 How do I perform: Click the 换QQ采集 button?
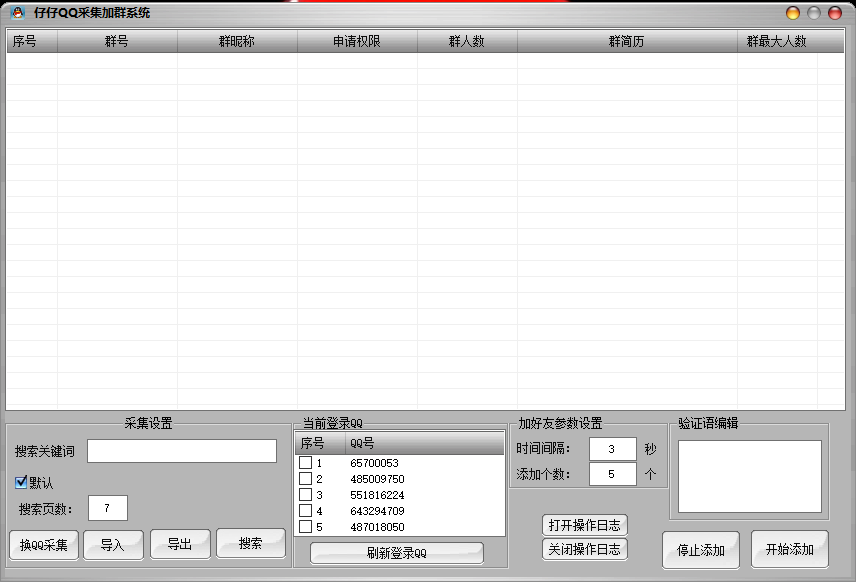(44, 545)
